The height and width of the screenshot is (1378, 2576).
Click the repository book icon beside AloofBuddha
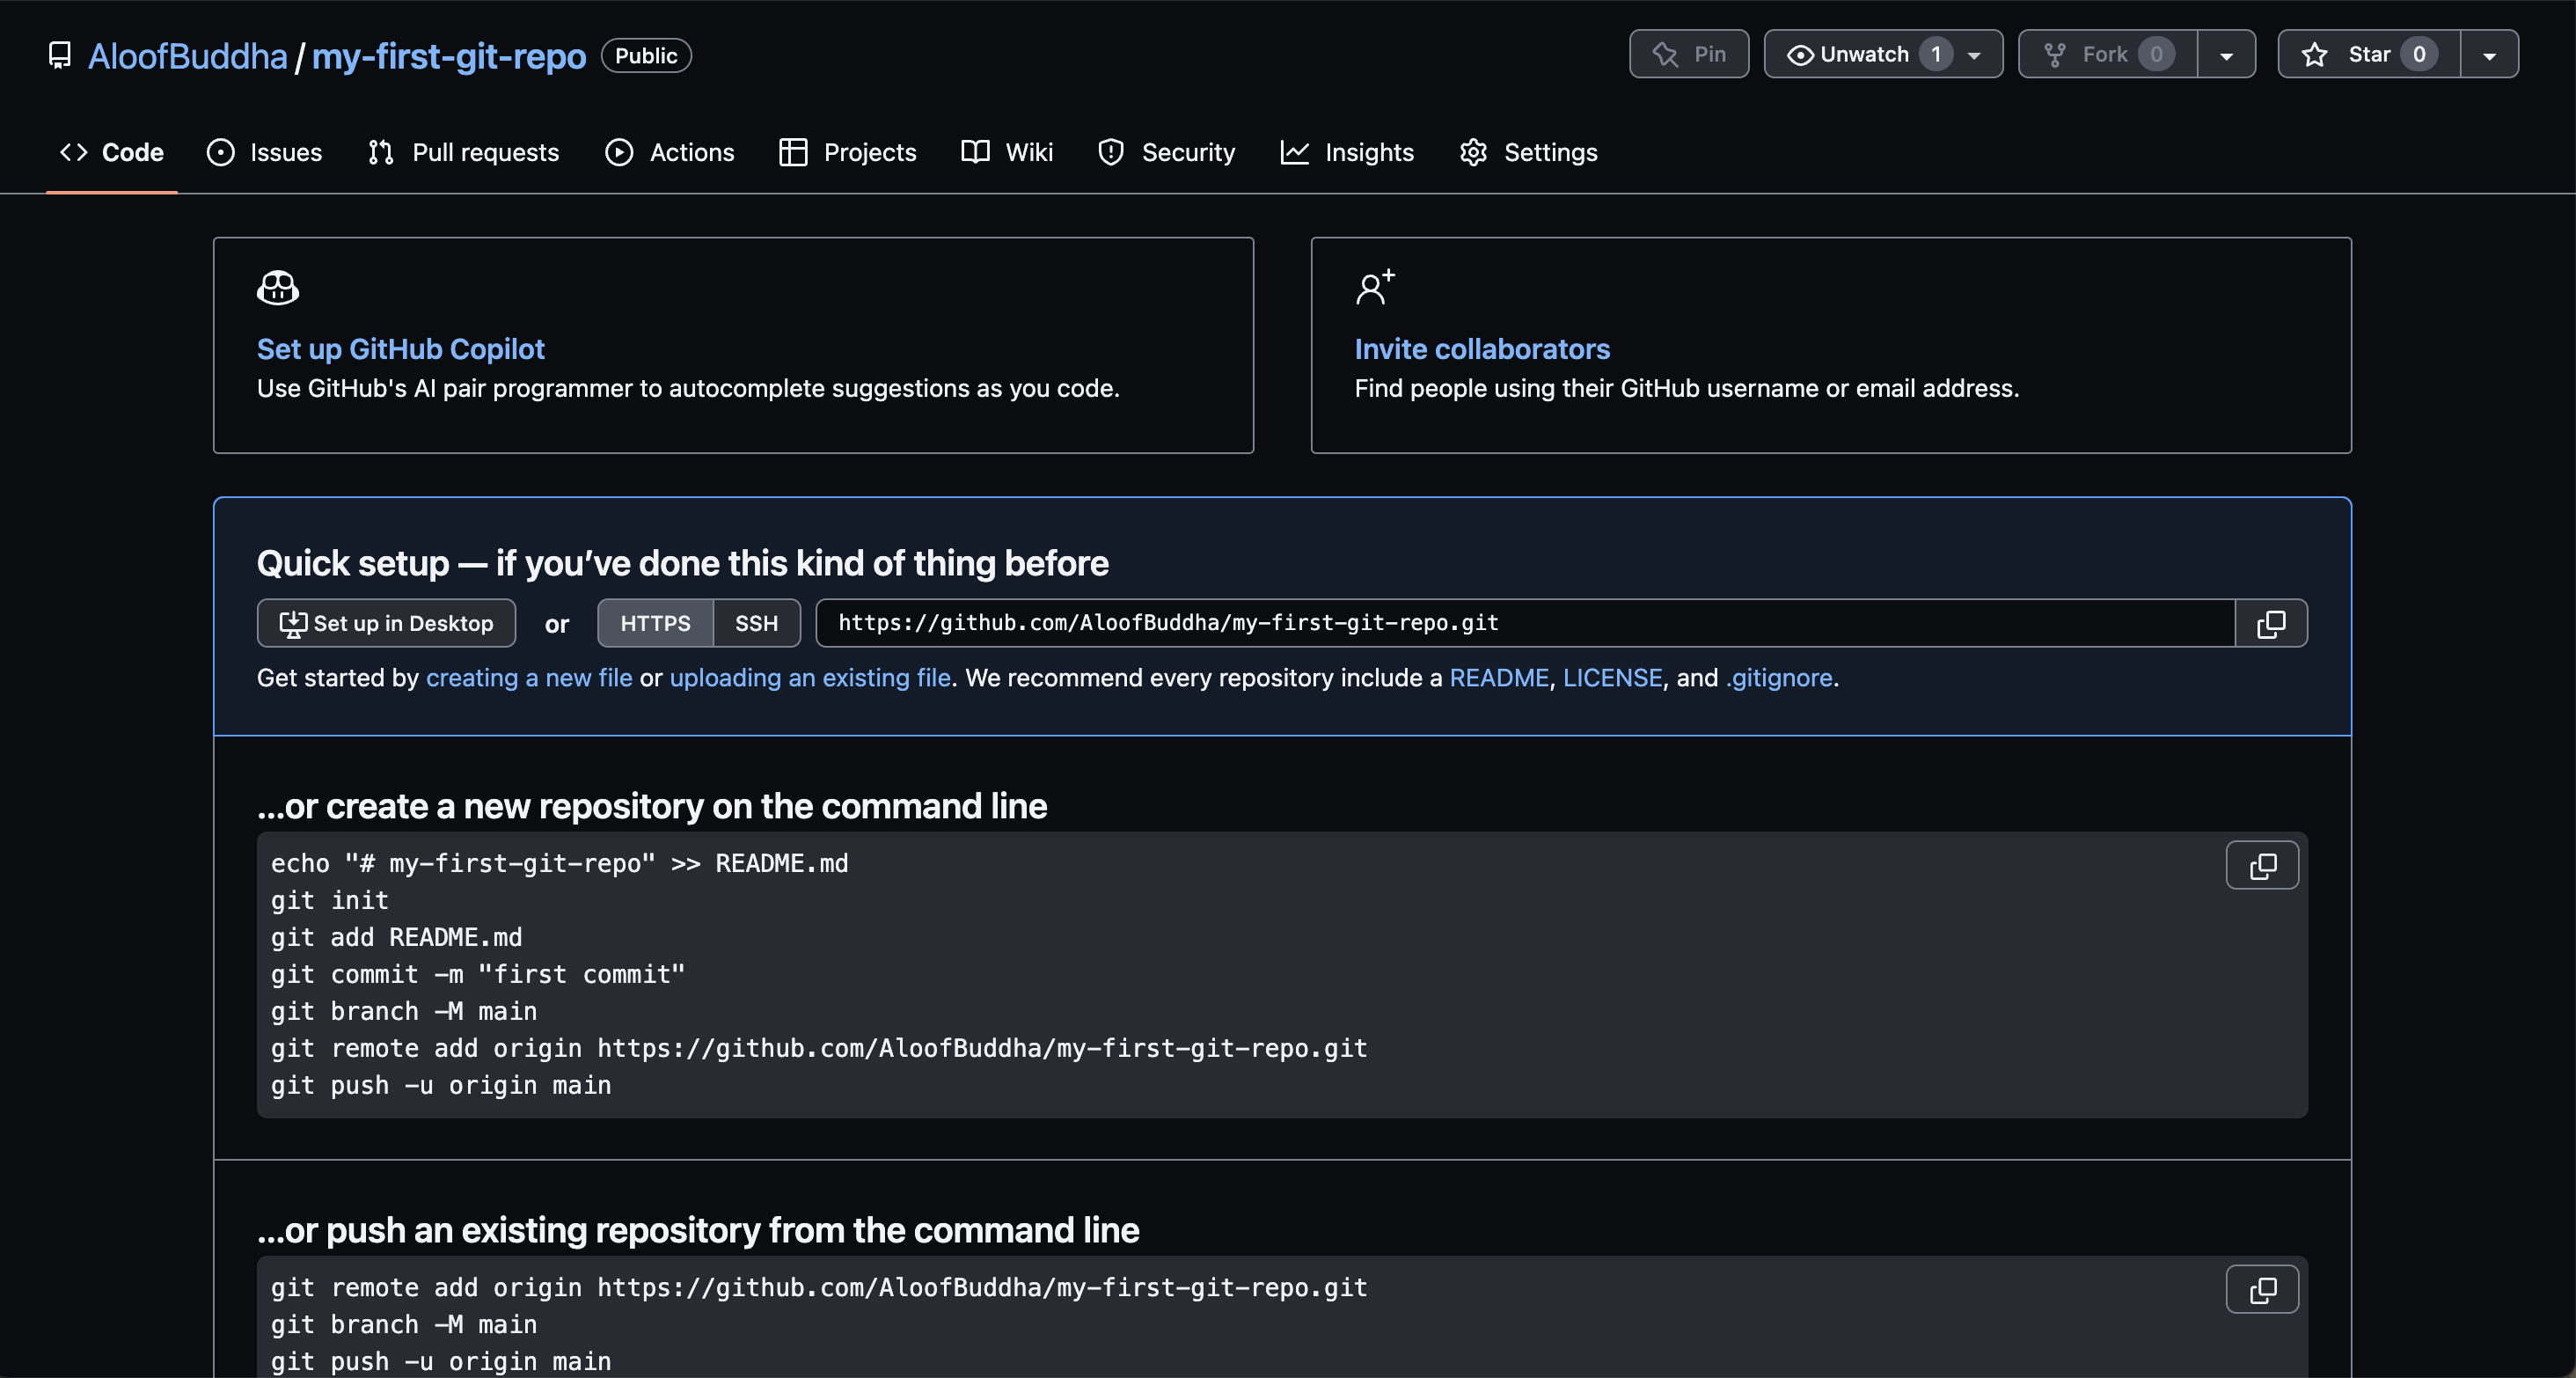point(58,55)
